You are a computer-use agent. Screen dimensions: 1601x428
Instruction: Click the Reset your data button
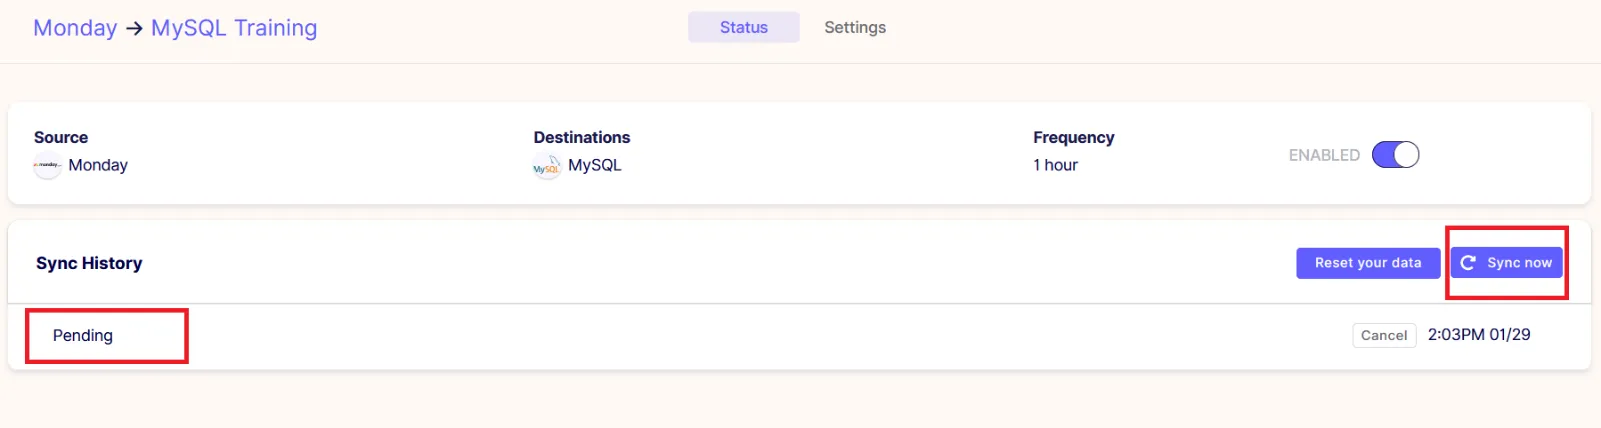click(x=1368, y=263)
